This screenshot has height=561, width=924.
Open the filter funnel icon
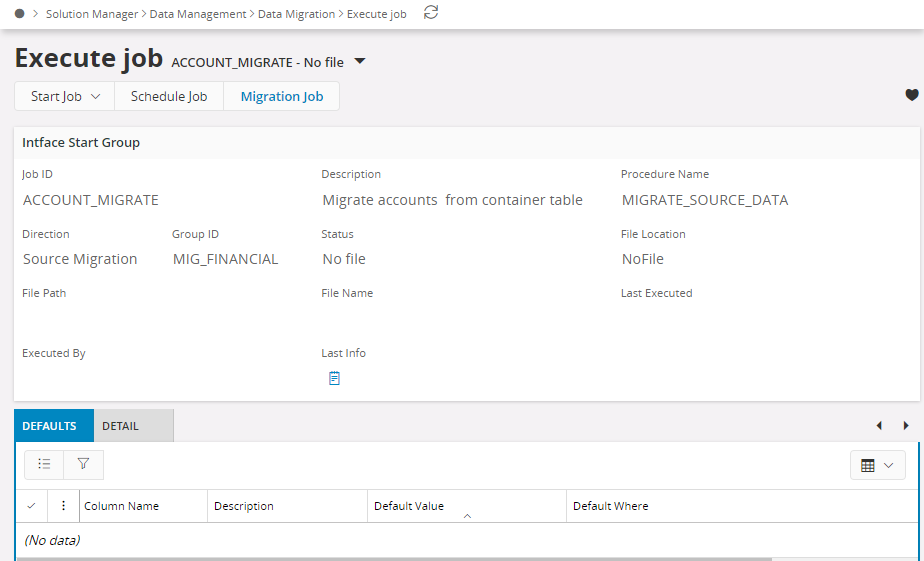(x=83, y=464)
